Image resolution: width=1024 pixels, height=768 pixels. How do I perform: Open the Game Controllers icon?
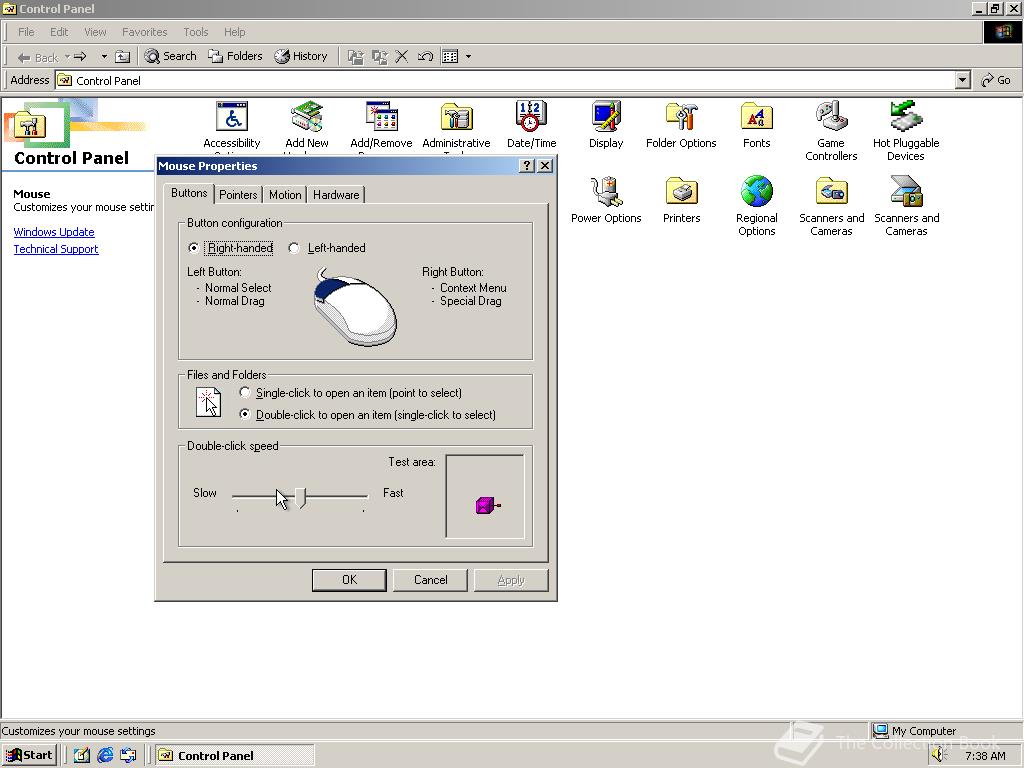(831, 118)
